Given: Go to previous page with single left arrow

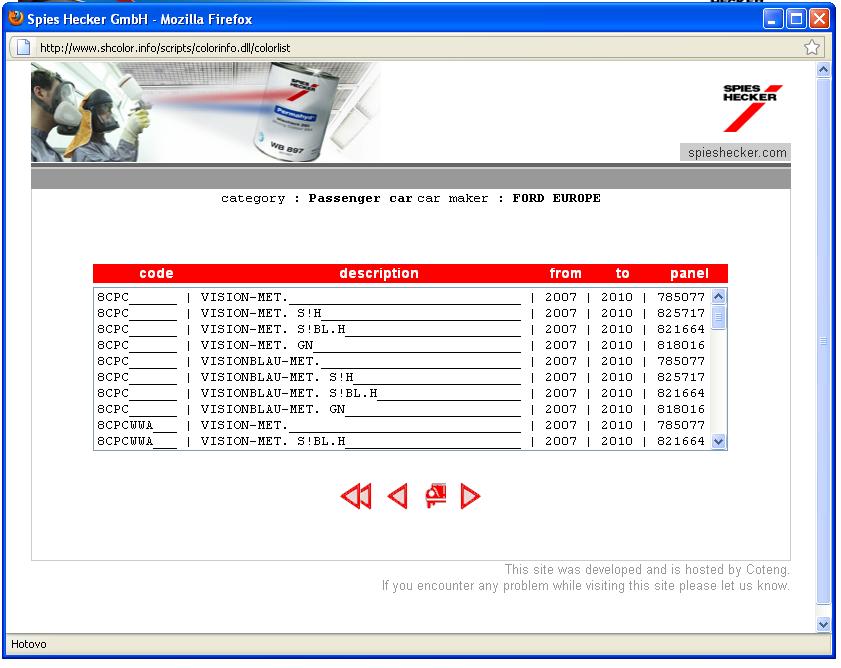Looking at the screenshot, I should [397, 496].
